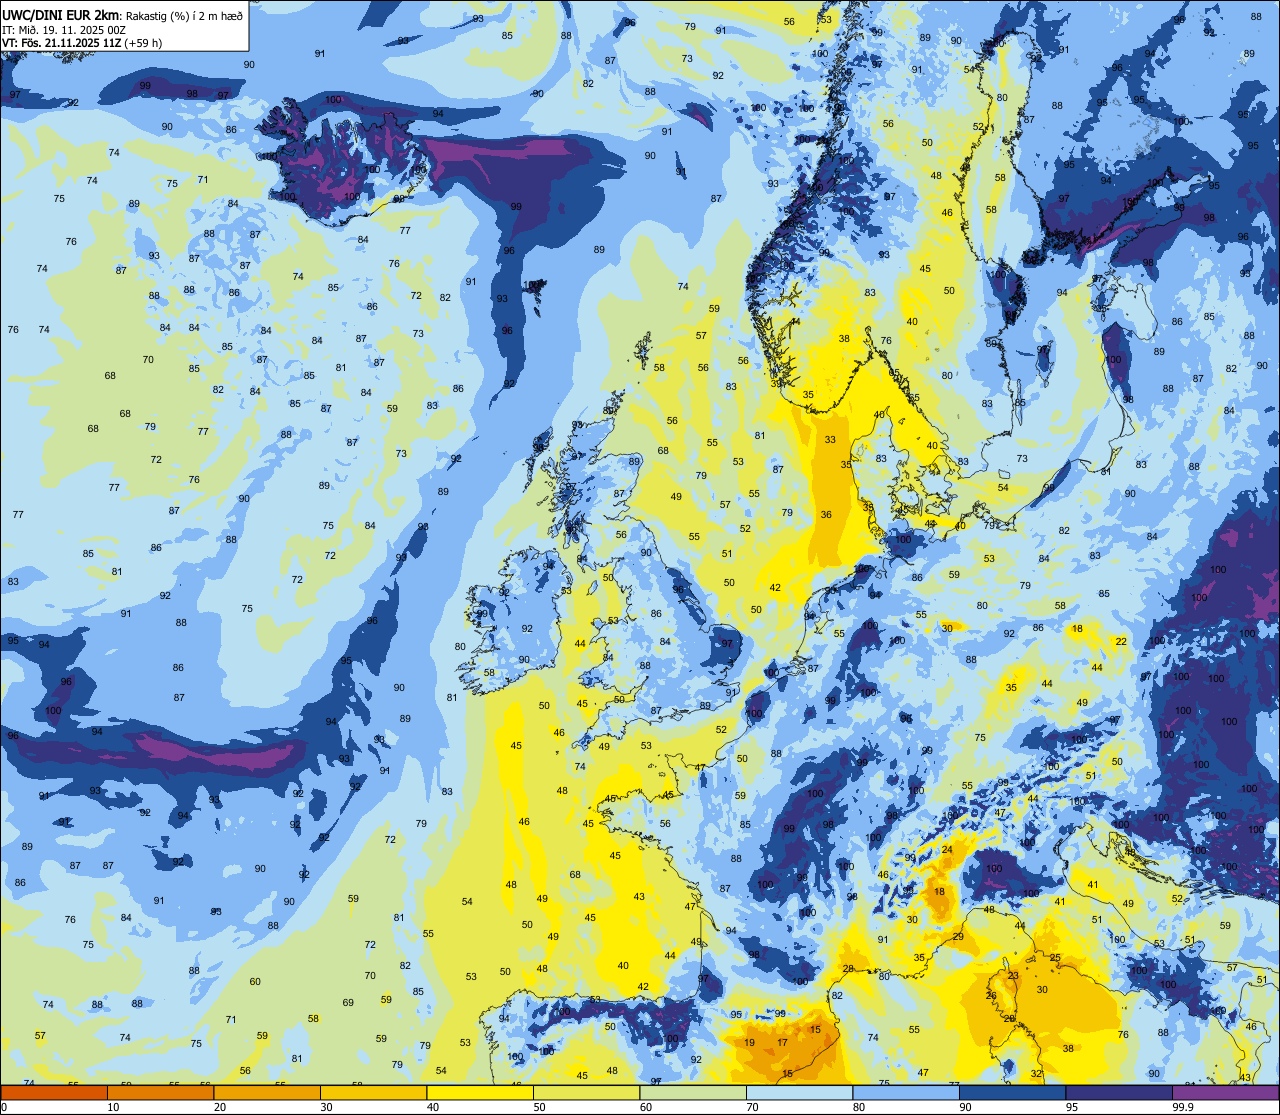
Task: Select the 90–95 % dark blue legend segment
Action: click(x=1013, y=1093)
